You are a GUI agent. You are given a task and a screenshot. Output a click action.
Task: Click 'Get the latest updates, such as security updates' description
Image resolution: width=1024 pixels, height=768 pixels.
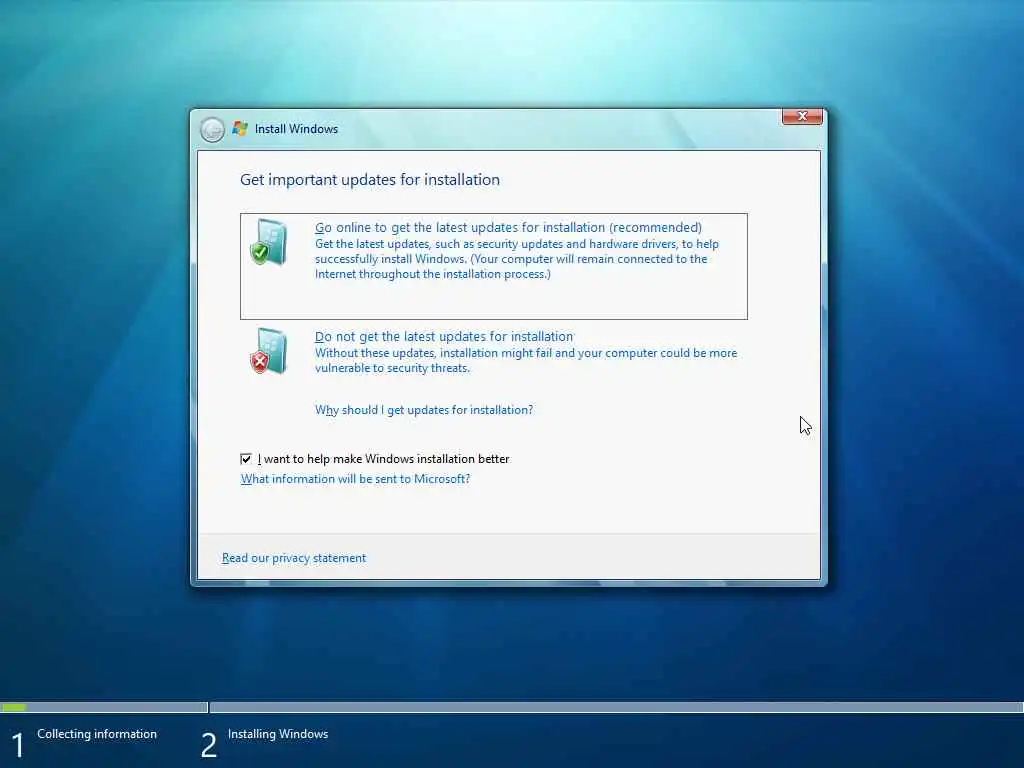[x=517, y=259]
